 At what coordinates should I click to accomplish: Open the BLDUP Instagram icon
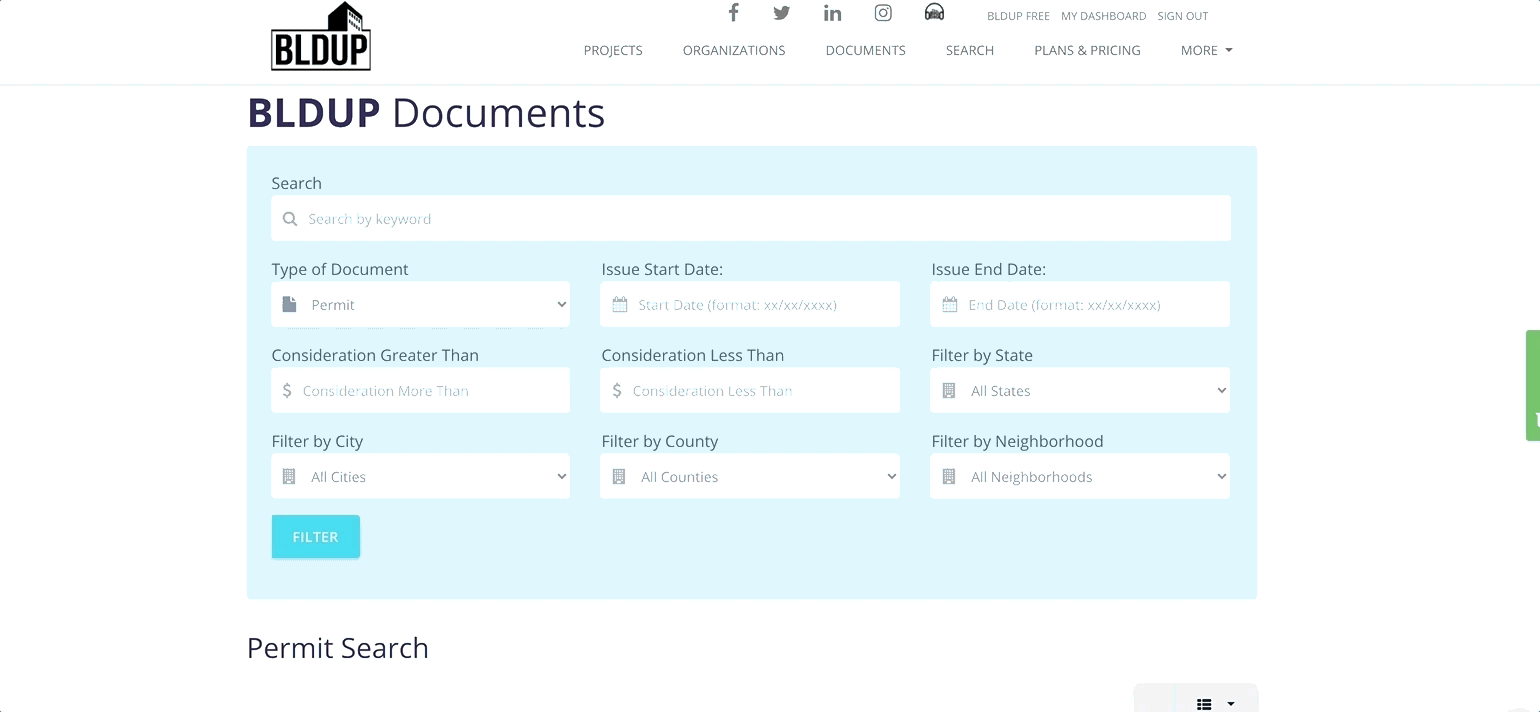pos(883,13)
